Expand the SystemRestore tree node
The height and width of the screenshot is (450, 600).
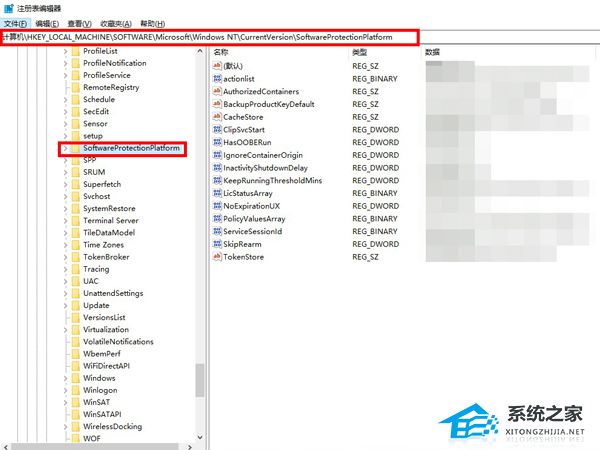click(65, 209)
